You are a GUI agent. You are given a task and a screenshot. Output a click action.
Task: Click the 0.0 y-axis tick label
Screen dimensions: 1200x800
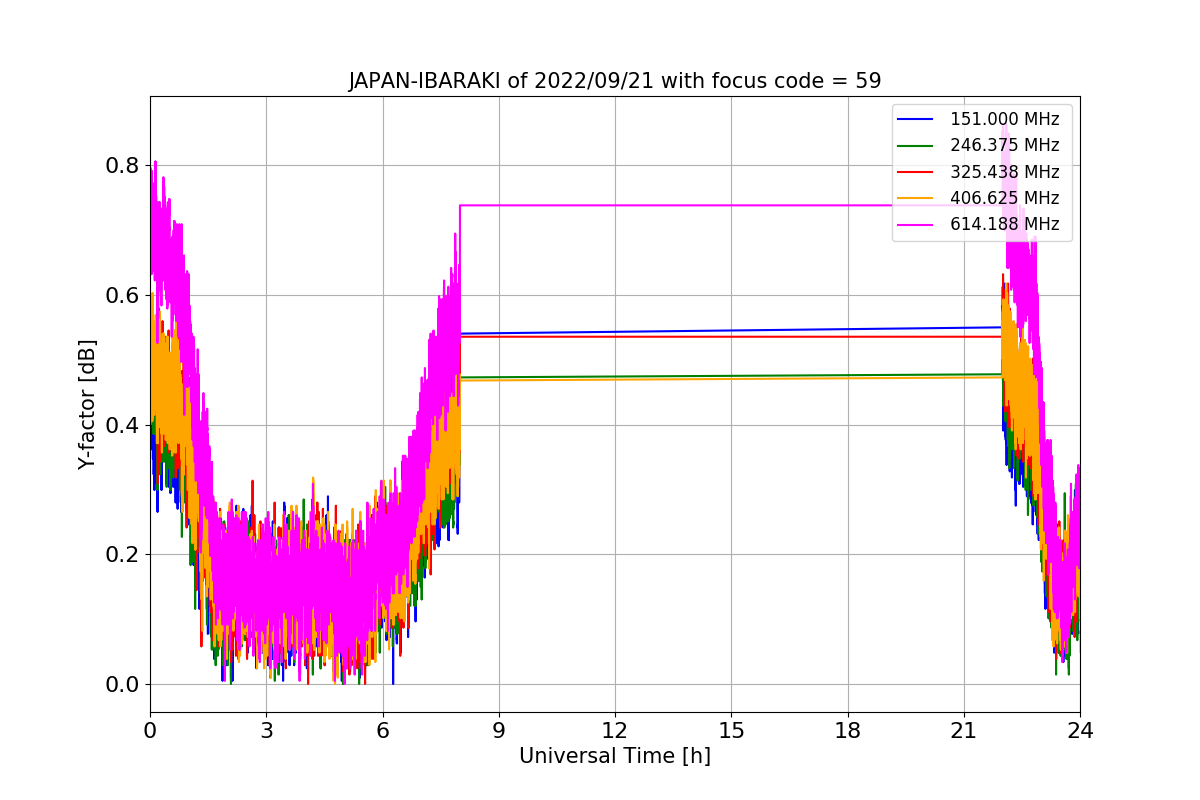[x=123, y=685]
